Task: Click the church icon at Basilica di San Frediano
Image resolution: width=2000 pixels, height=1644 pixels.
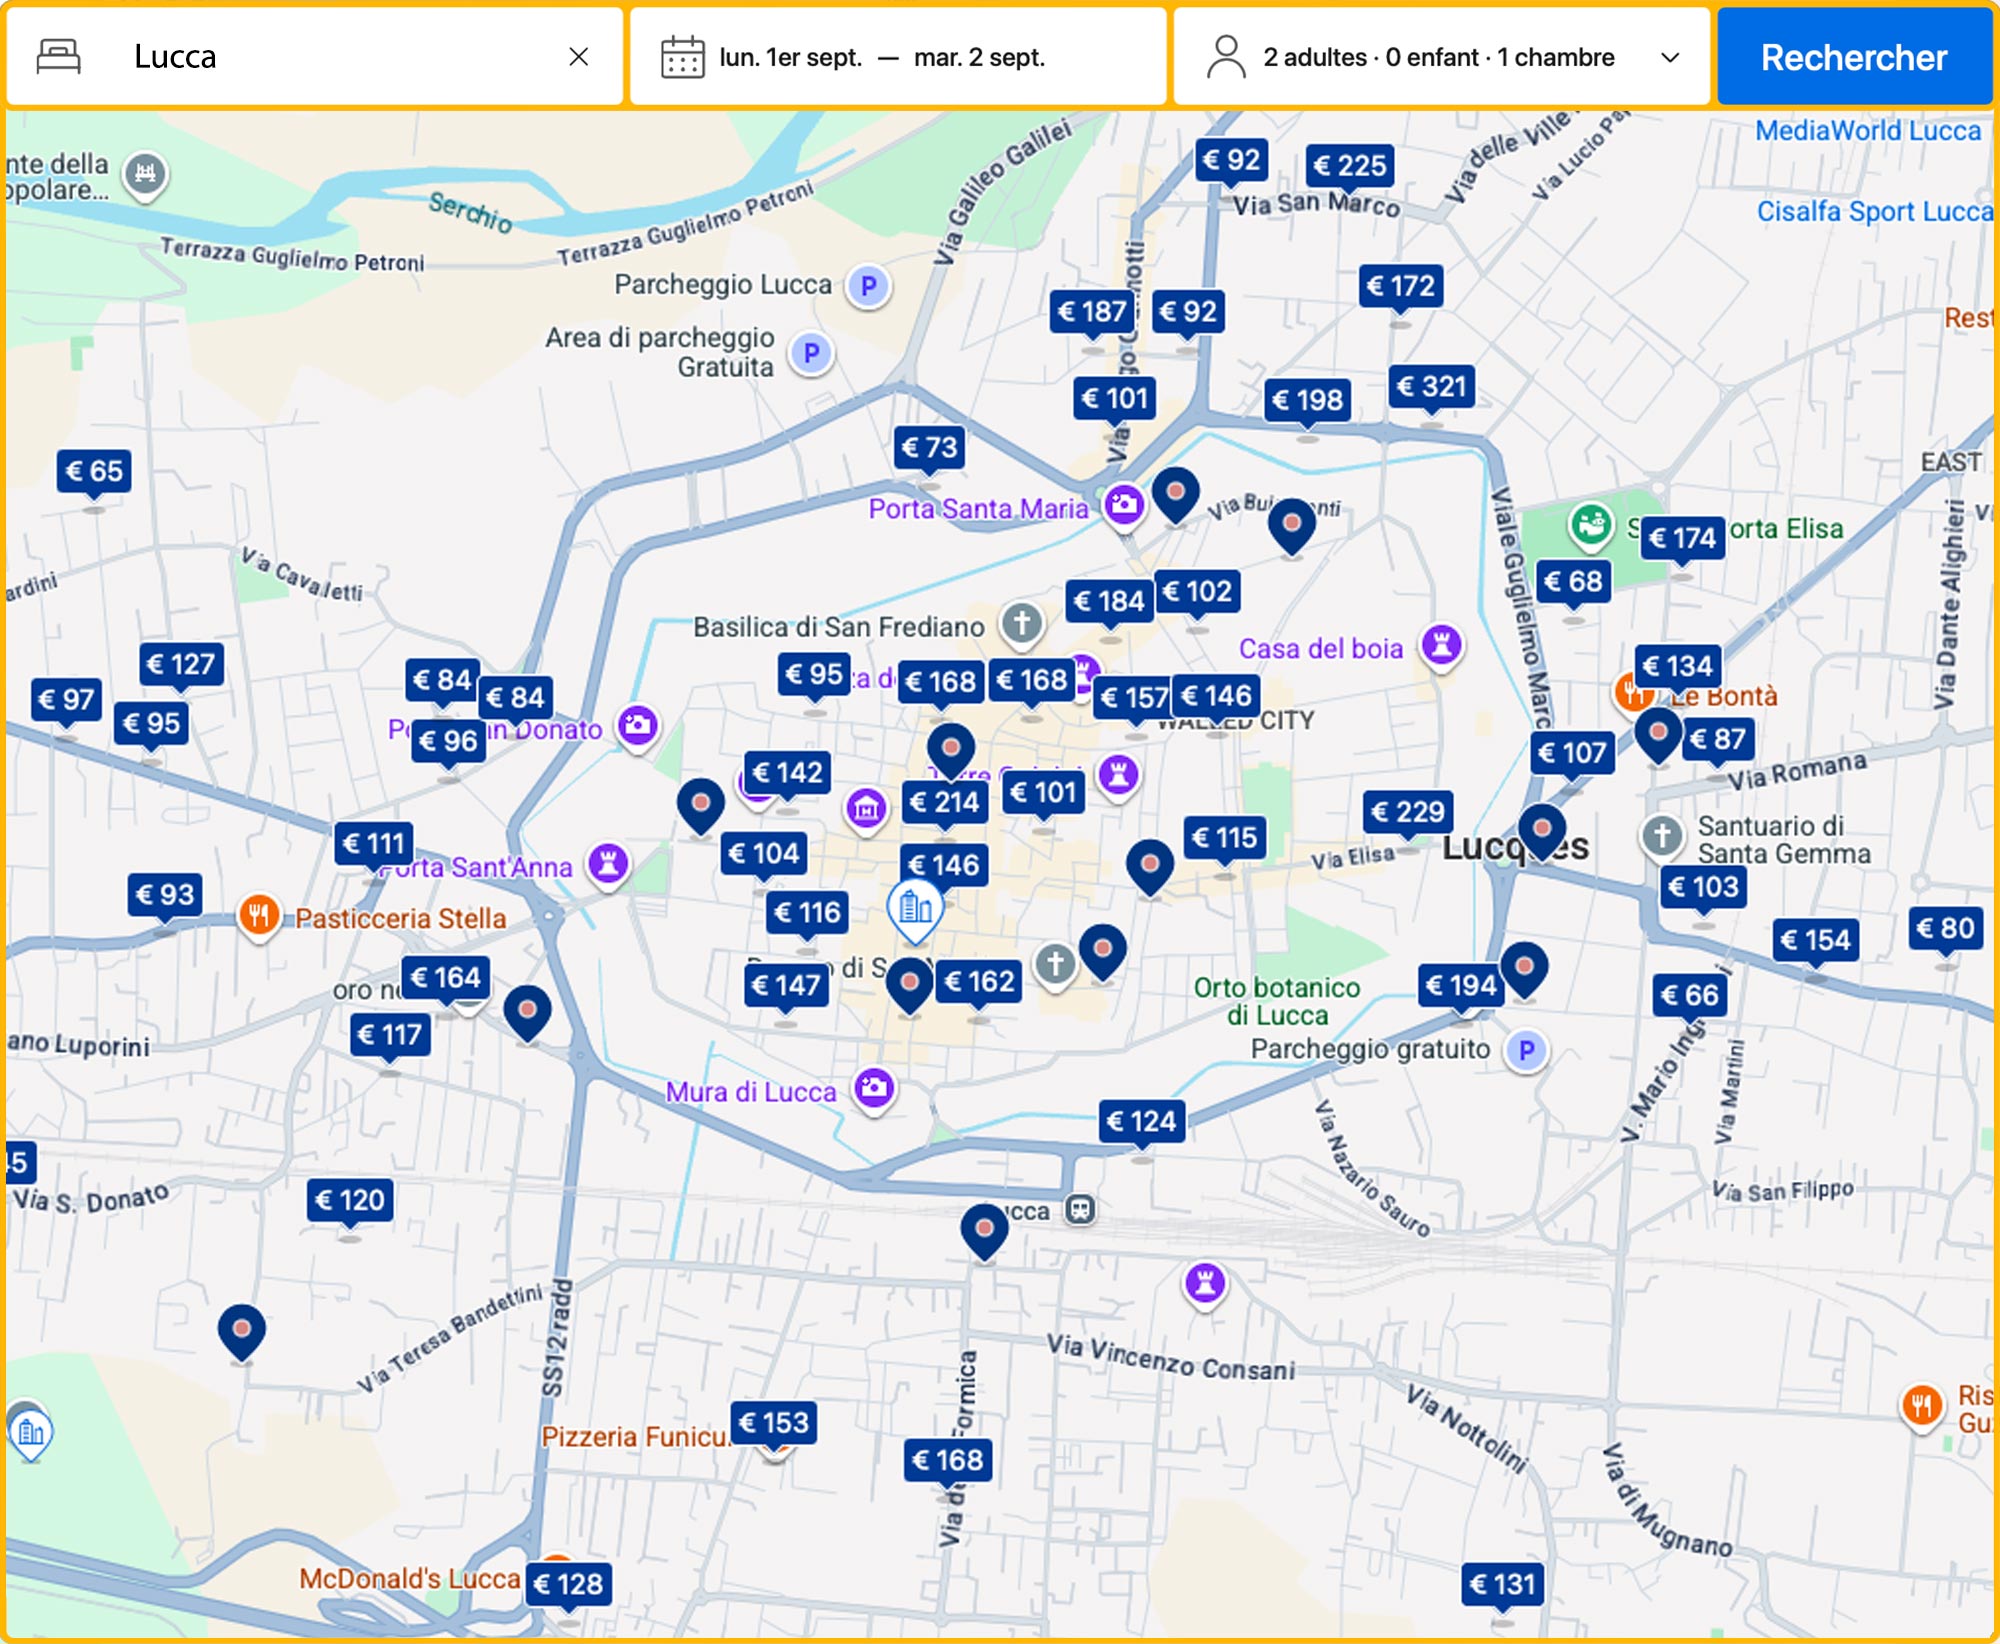Action: coord(1022,621)
